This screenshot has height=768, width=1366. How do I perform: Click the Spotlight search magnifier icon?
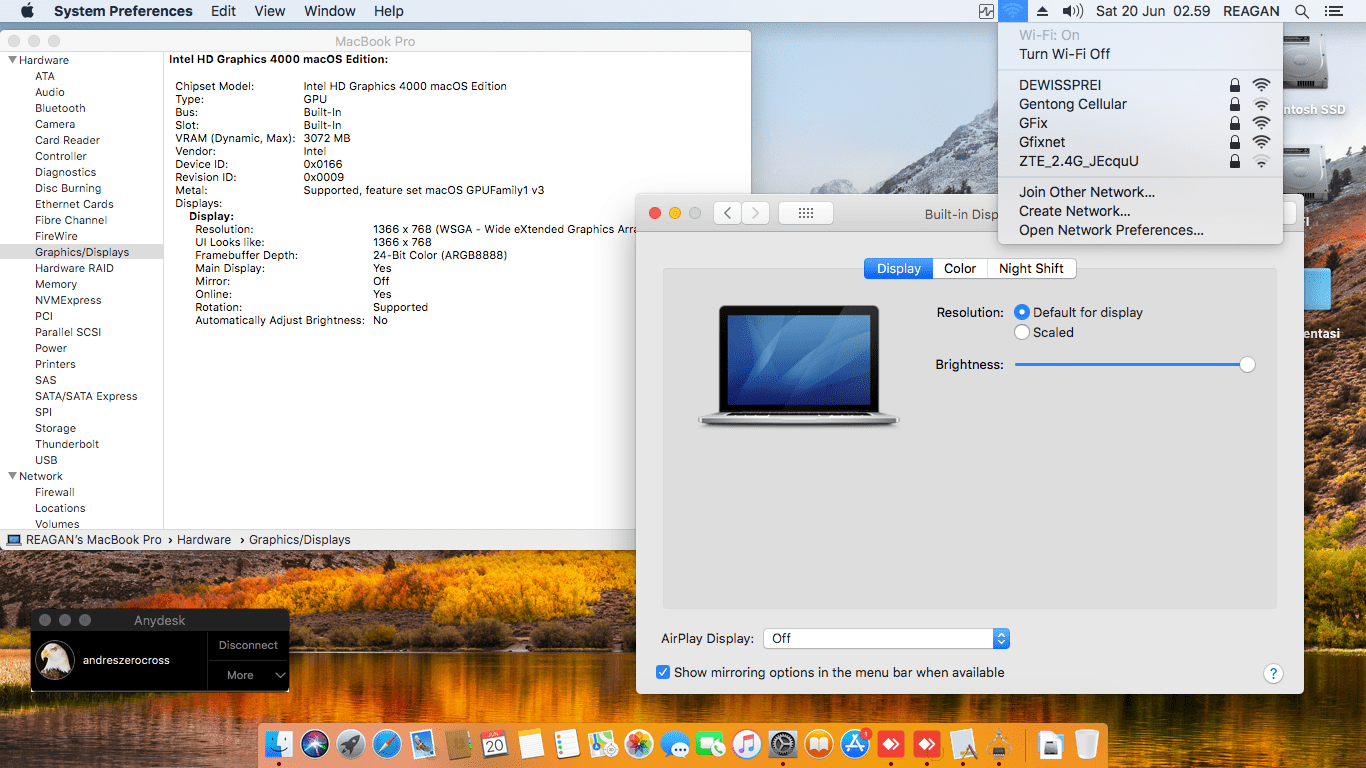click(1301, 11)
